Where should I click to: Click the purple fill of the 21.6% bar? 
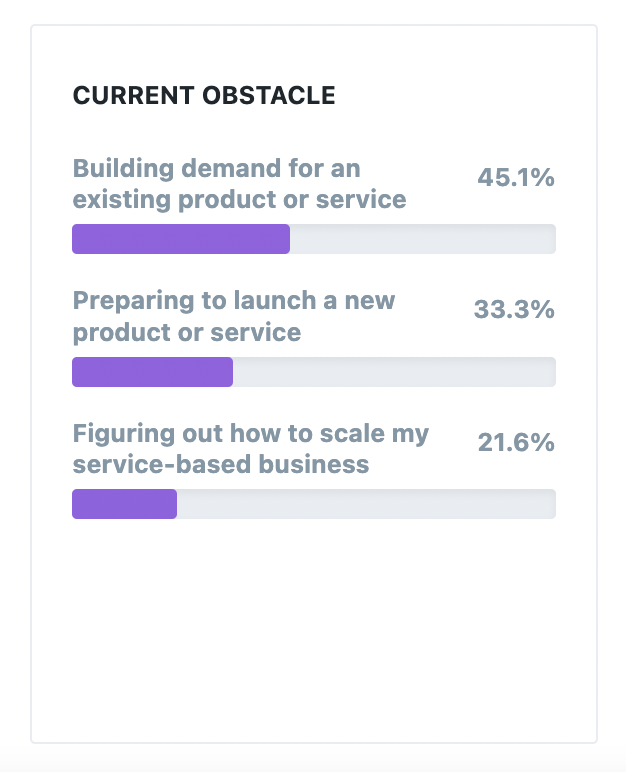click(x=125, y=504)
